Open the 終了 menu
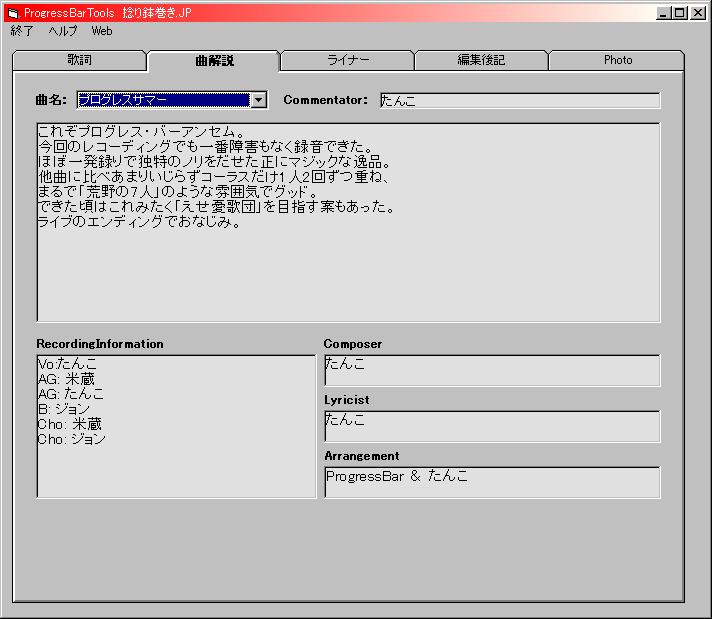The height and width of the screenshot is (619, 712). [x=22, y=31]
